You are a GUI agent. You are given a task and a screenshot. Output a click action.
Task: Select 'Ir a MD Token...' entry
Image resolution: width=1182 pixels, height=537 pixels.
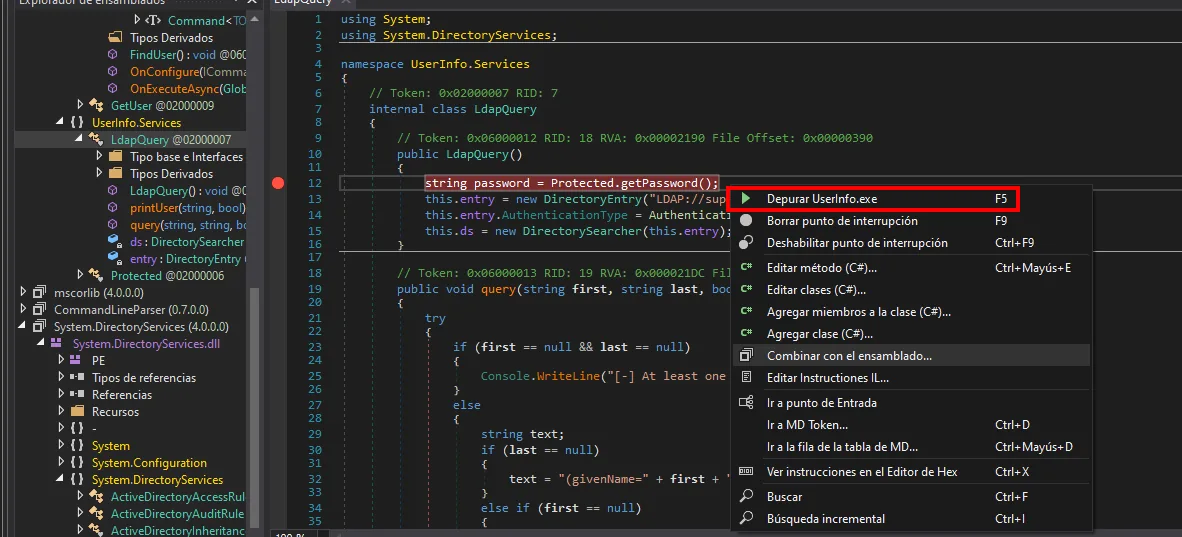pyautogui.click(x=911, y=425)
